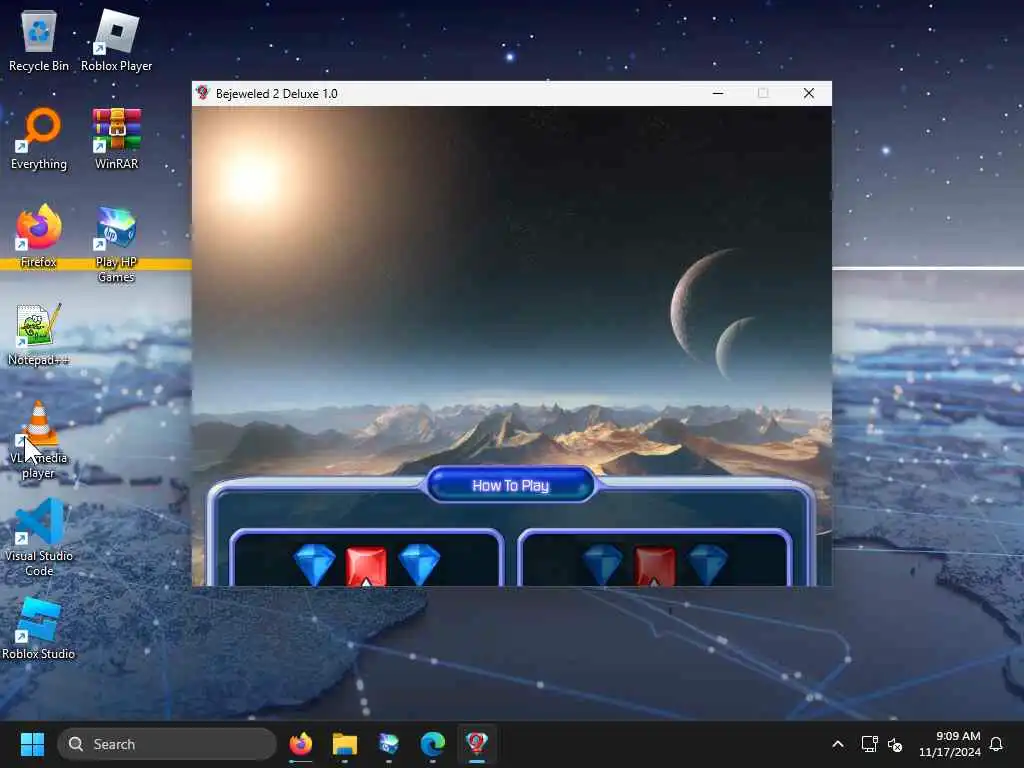Click the muted volume tray icon
Viewport: 1024px width, 768px height.
pos(895,744)
